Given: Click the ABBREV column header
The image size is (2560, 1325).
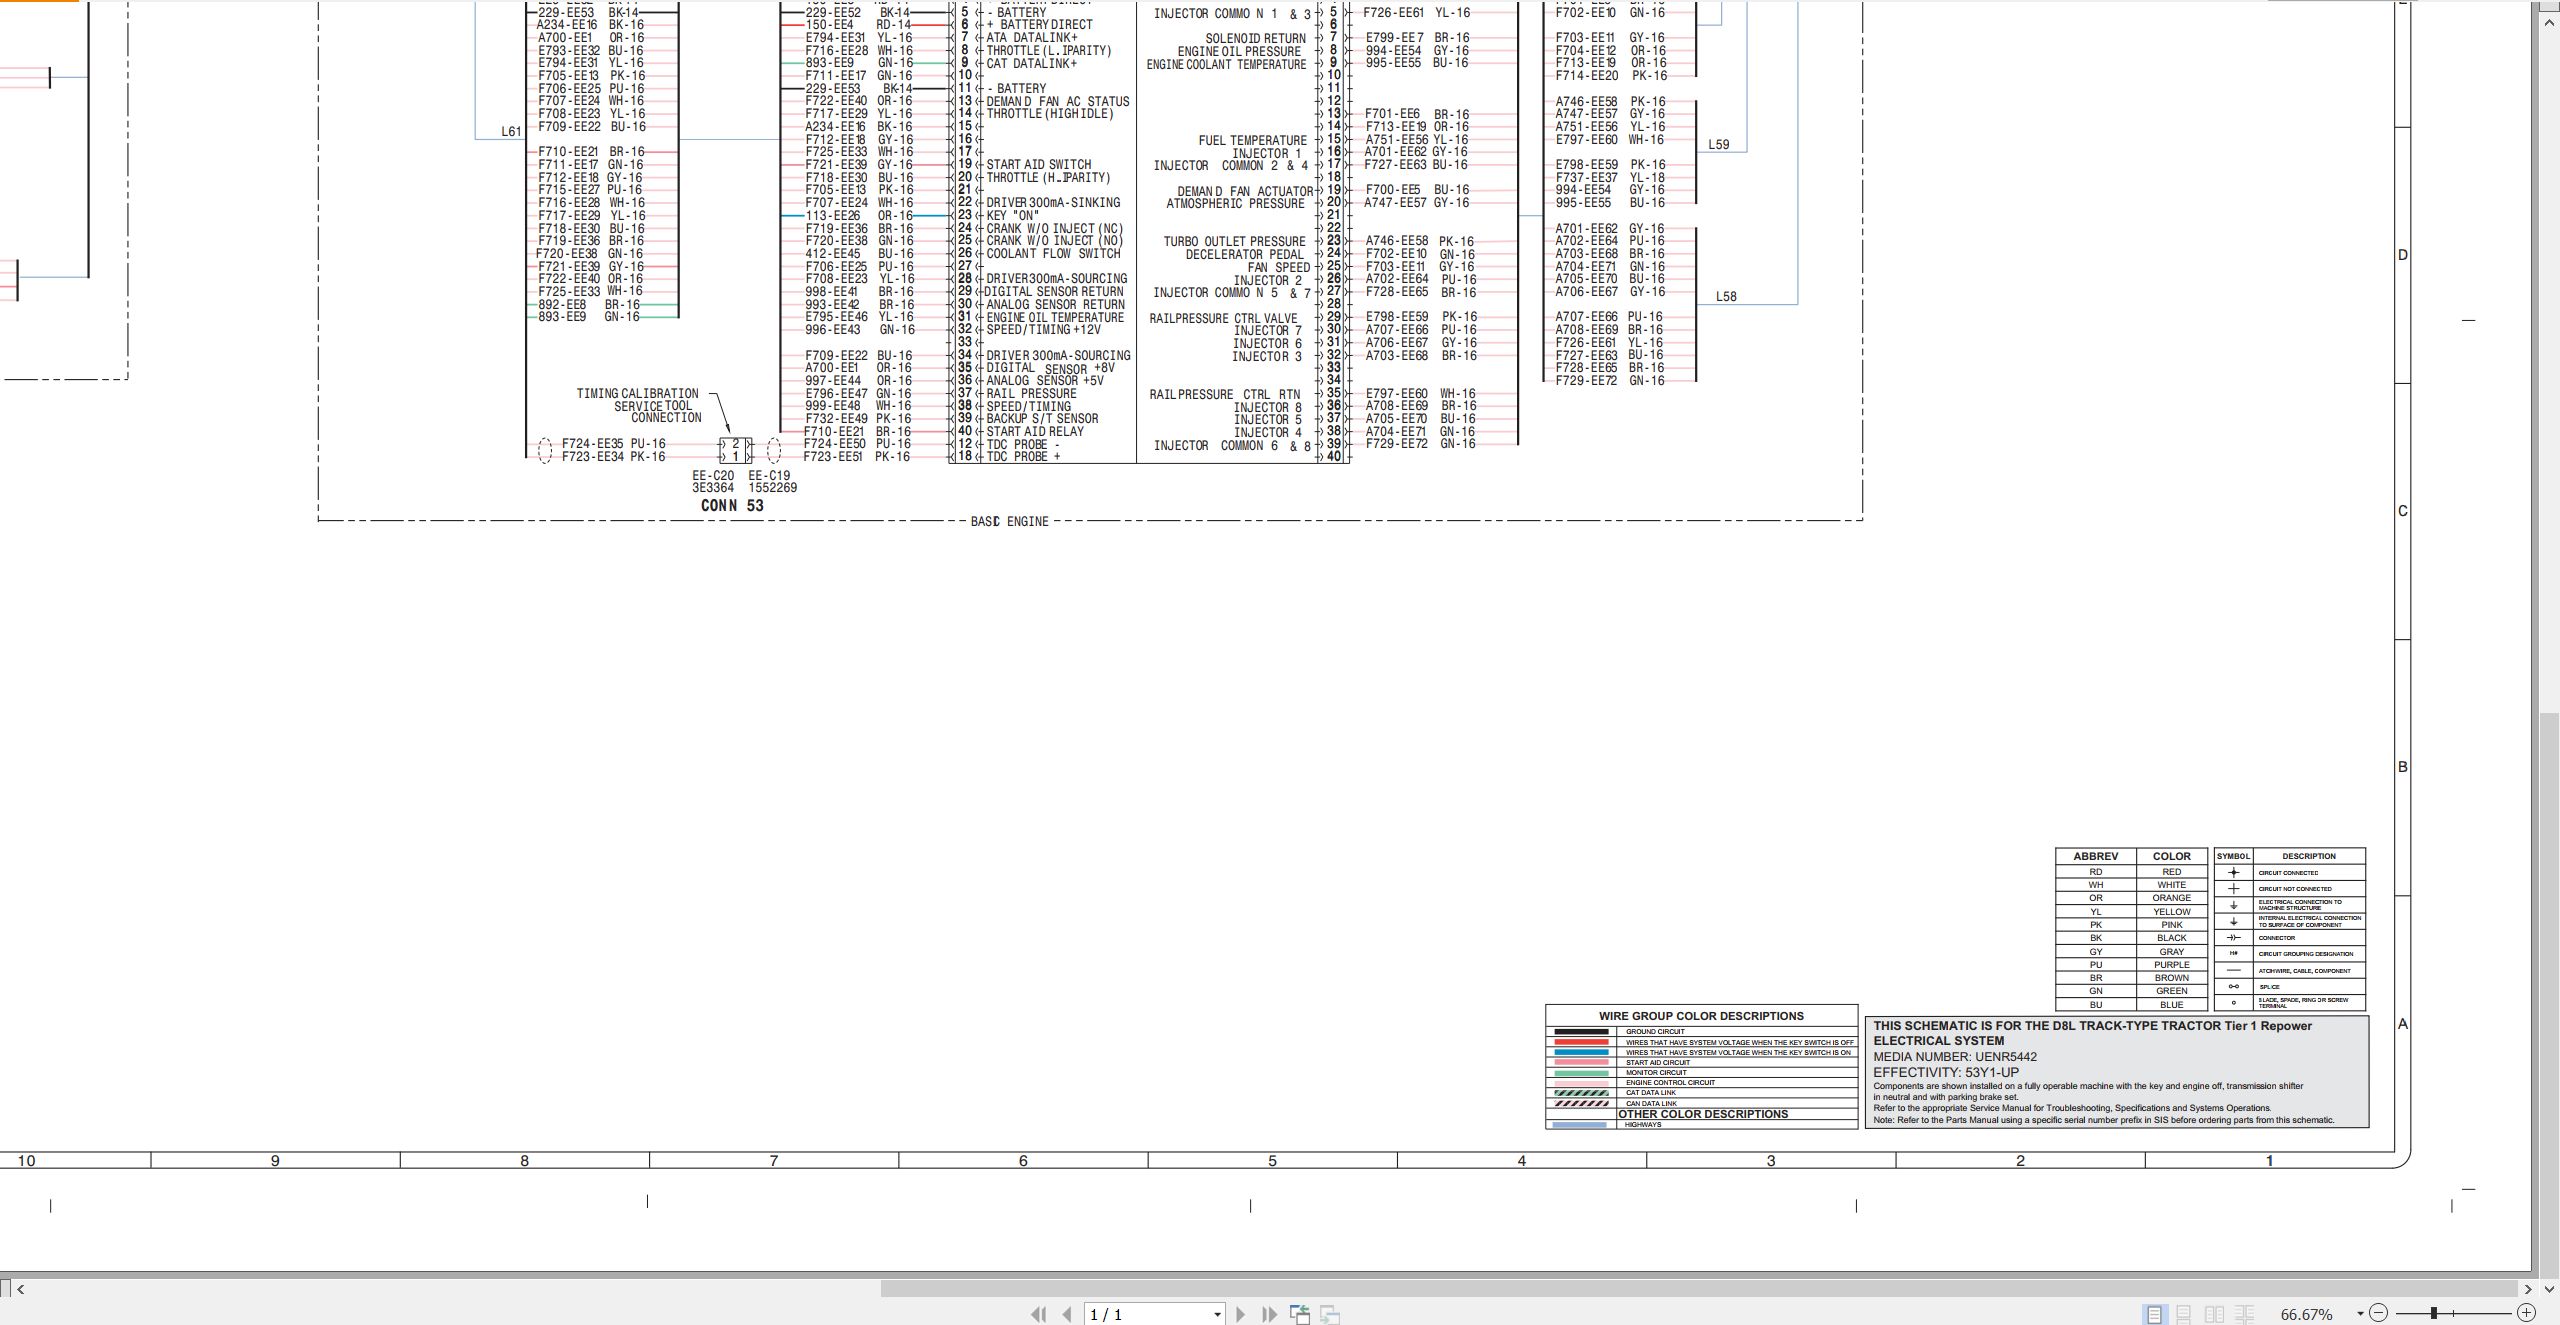Looking at the screenshot, I should tap(2095, 856).
